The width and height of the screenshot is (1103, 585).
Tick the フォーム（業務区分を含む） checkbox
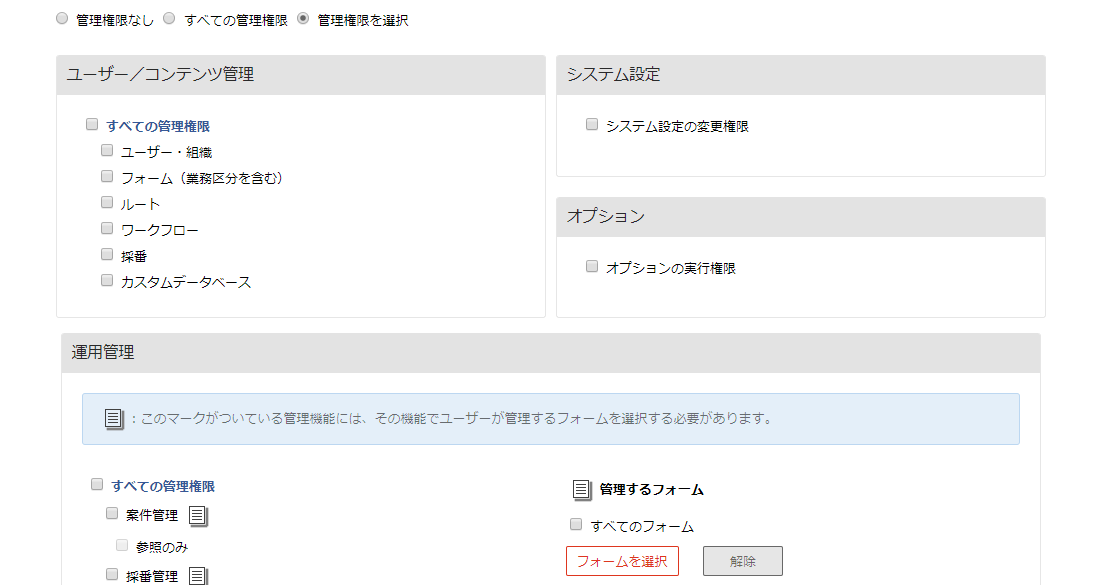tap(107, 176)
